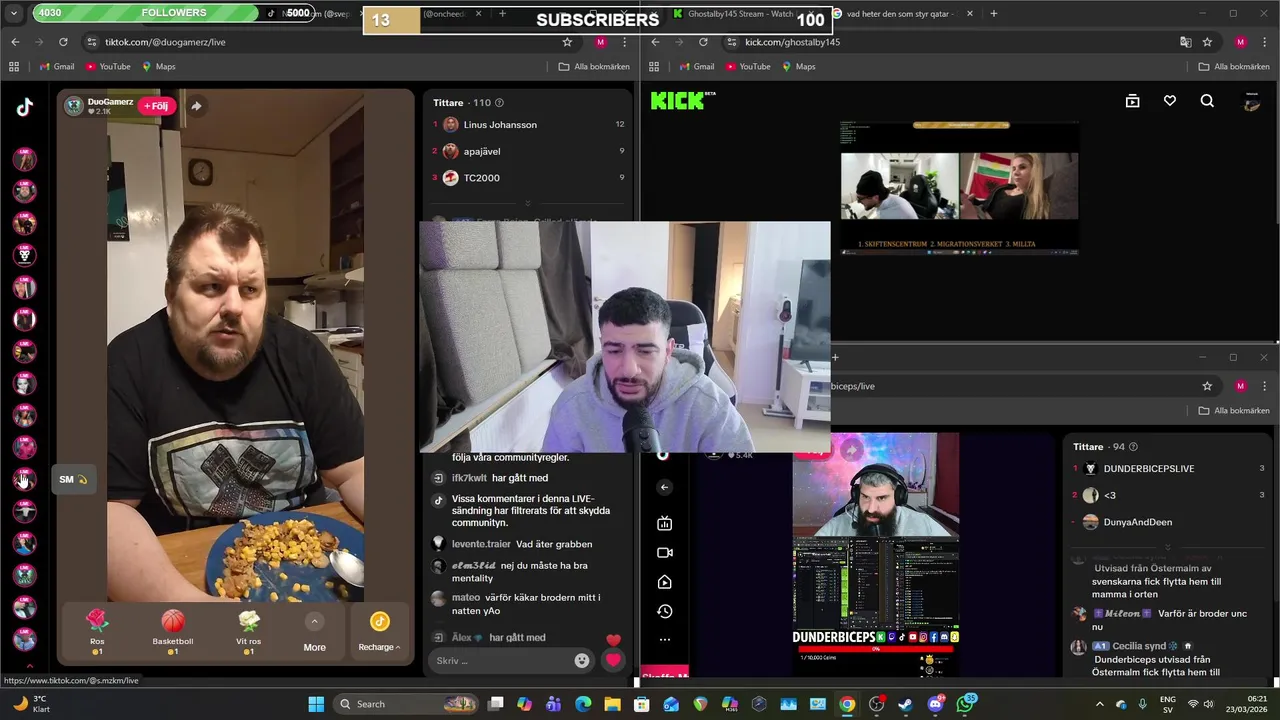Share the DuoGamerz live stream
The width and height of the screenshot is (1280, 720).
[x=196, y=106]
